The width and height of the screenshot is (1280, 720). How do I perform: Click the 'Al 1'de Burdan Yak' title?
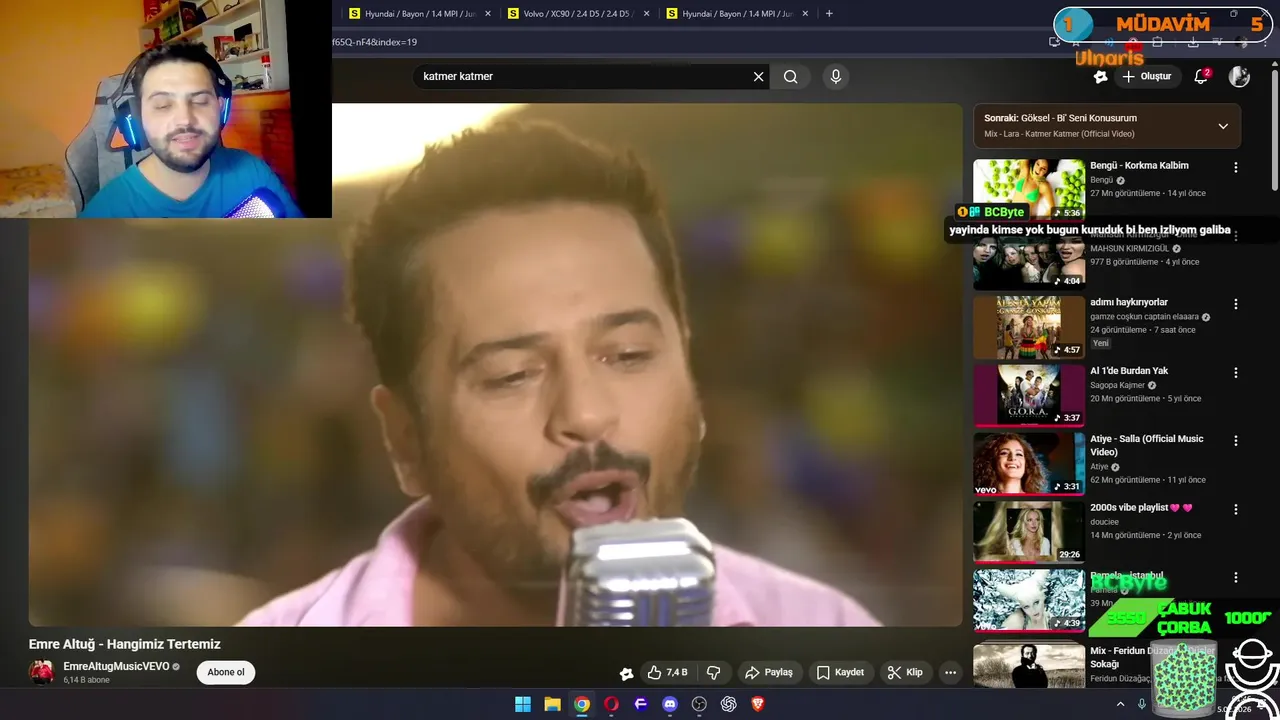click(1129, 370)
